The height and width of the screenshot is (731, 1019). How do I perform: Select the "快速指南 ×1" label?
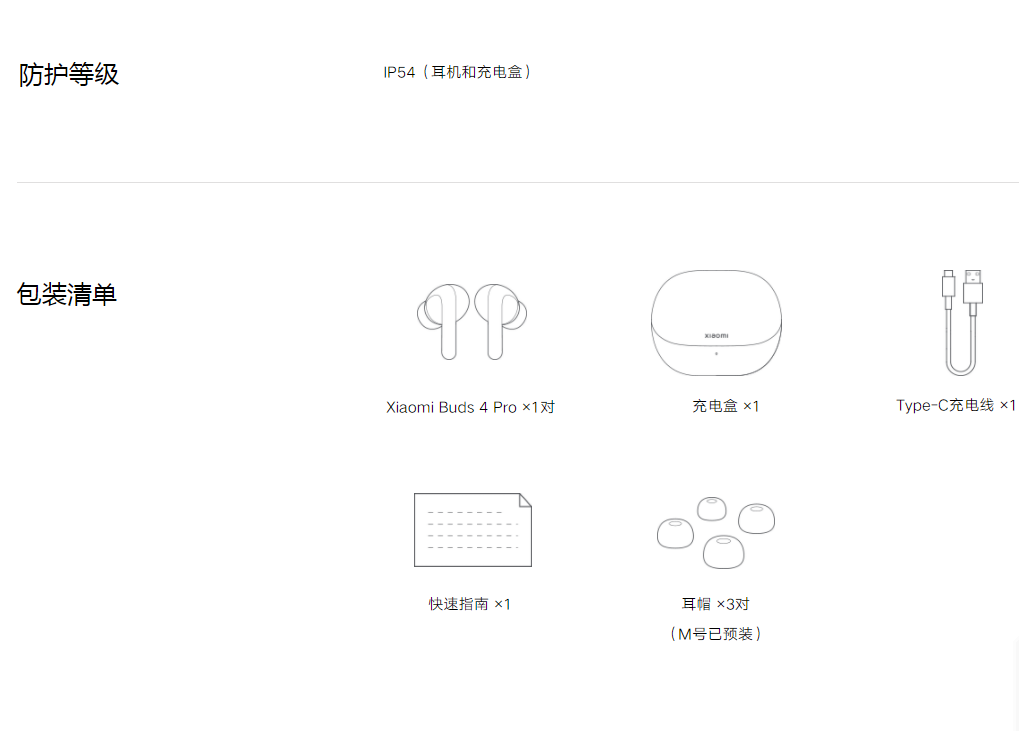[469, 604]
